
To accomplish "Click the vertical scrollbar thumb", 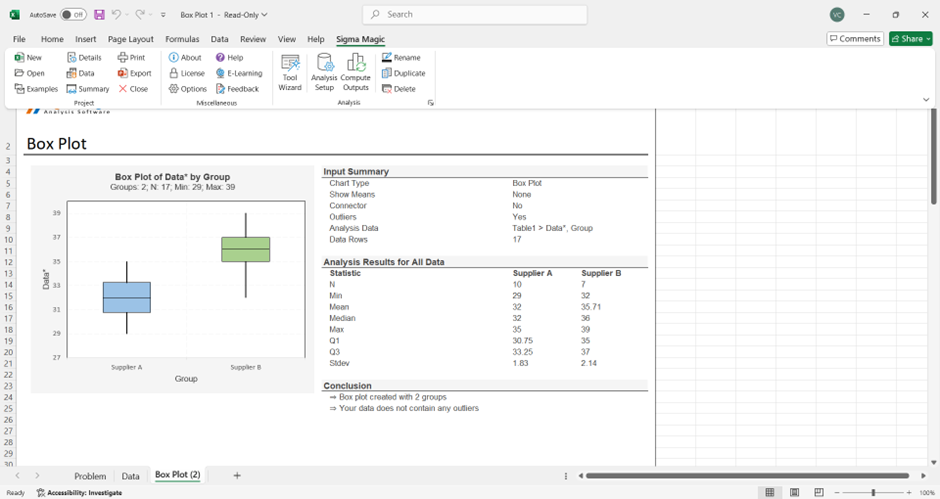I will coord(933,157).
